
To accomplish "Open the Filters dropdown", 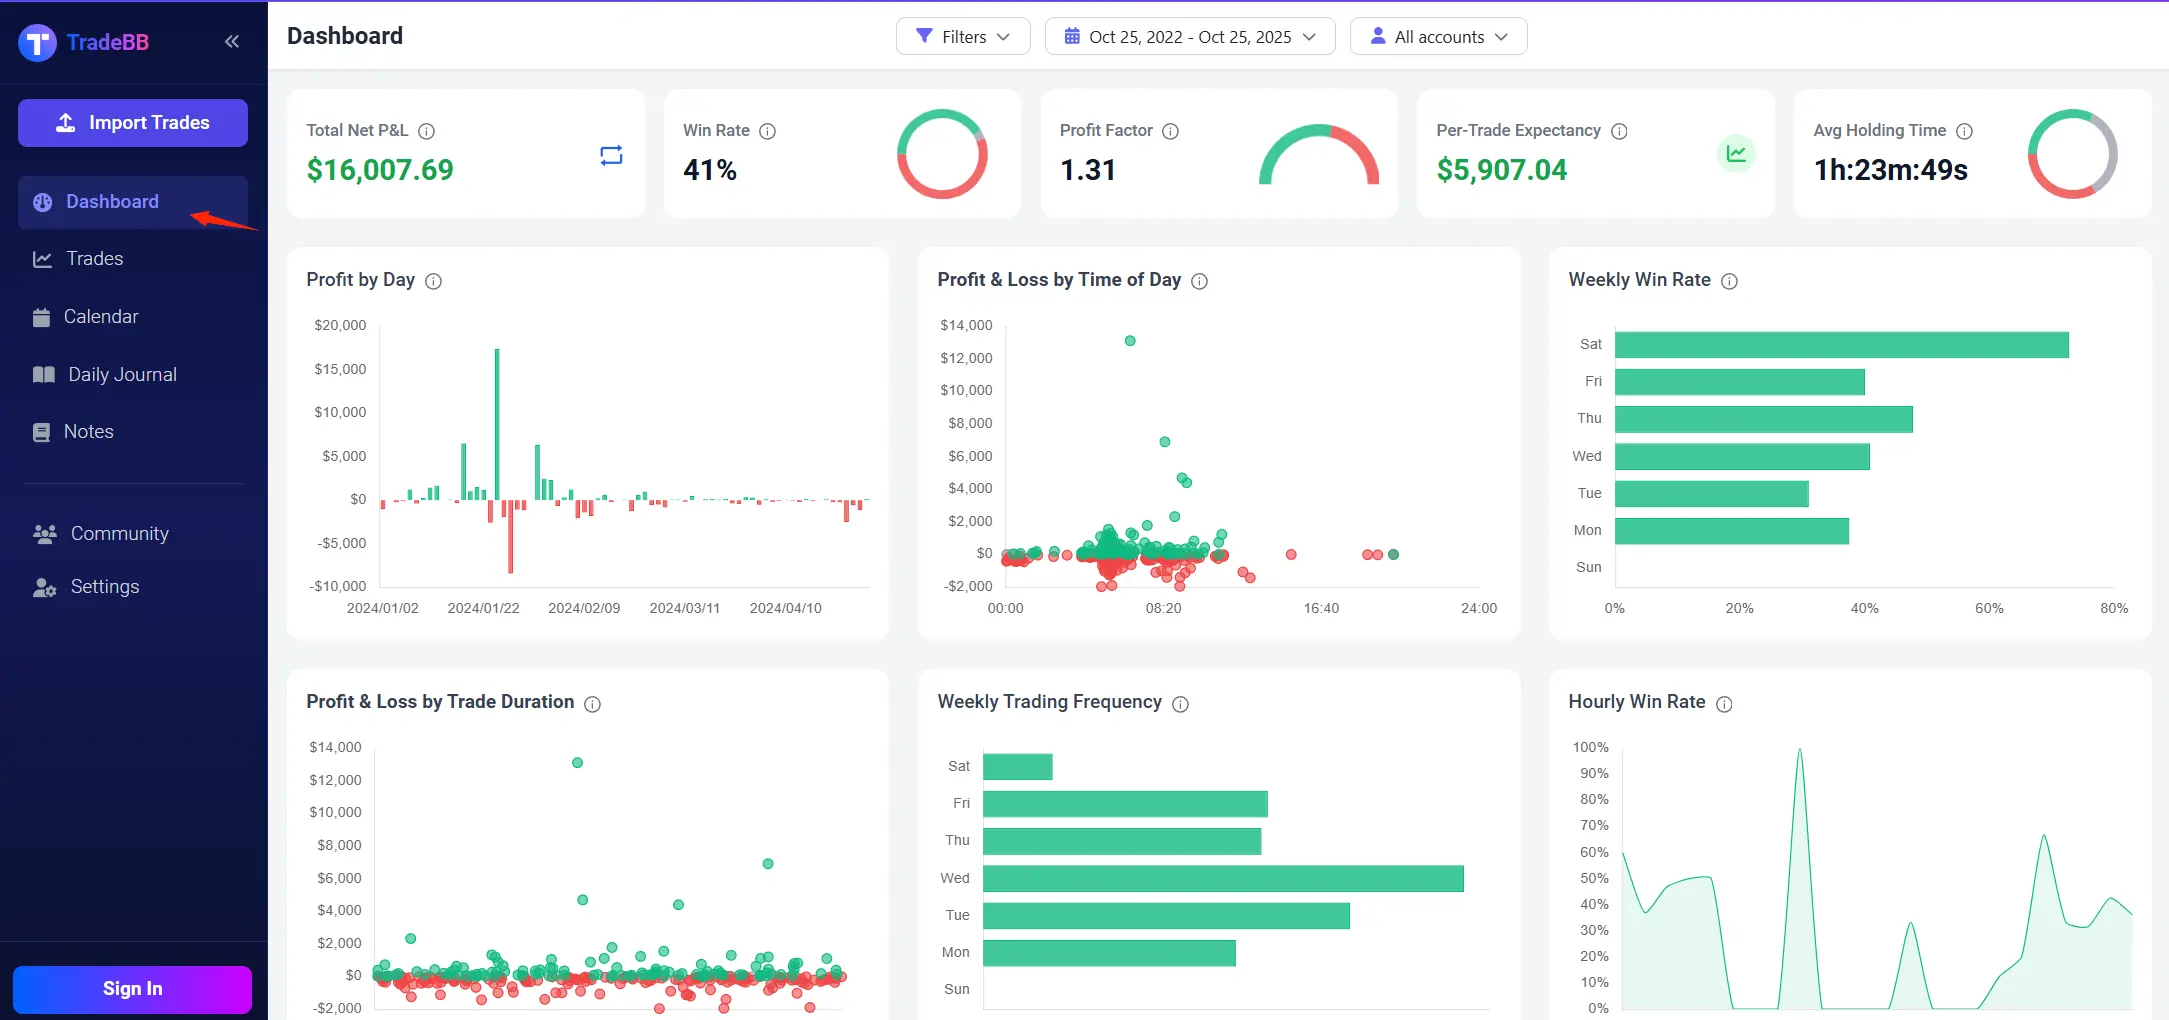I will point(963,37).
